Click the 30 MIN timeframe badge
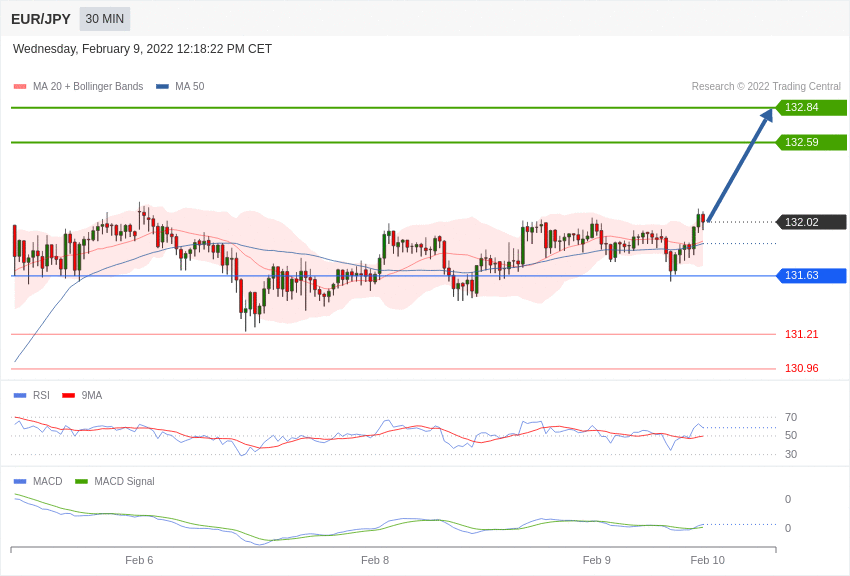Screen dimensions: 850x576 coord(105,19)
